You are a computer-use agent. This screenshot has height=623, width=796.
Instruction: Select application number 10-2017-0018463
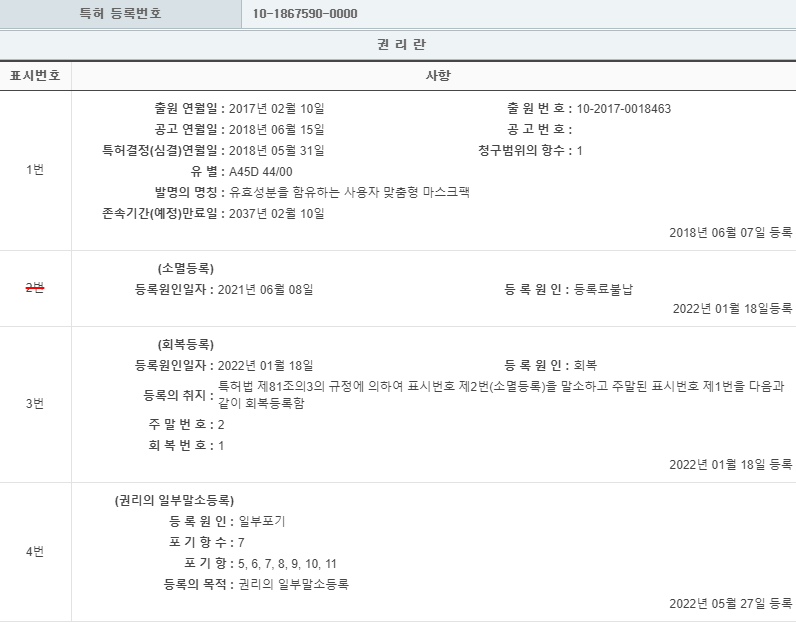[x=623, y=108]
